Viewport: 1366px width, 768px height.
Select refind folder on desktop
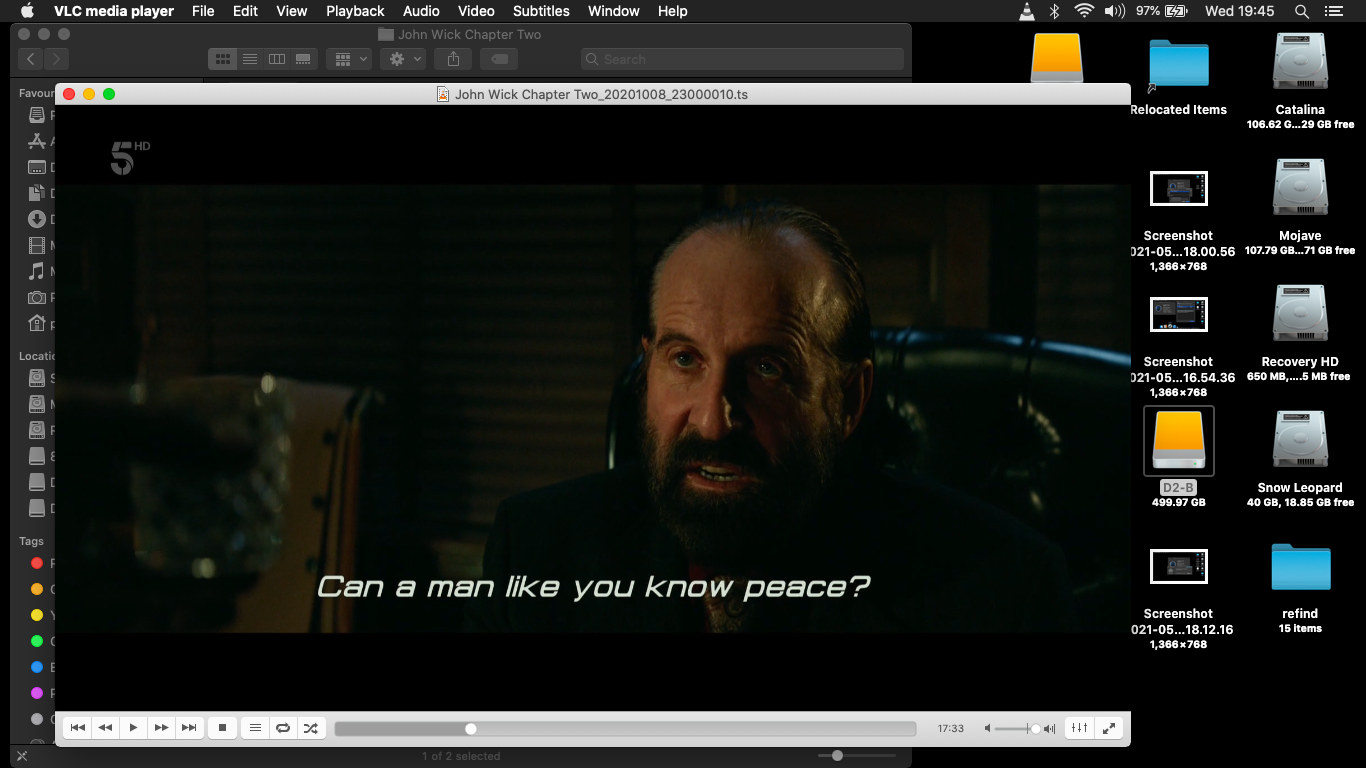(1300, 567)
